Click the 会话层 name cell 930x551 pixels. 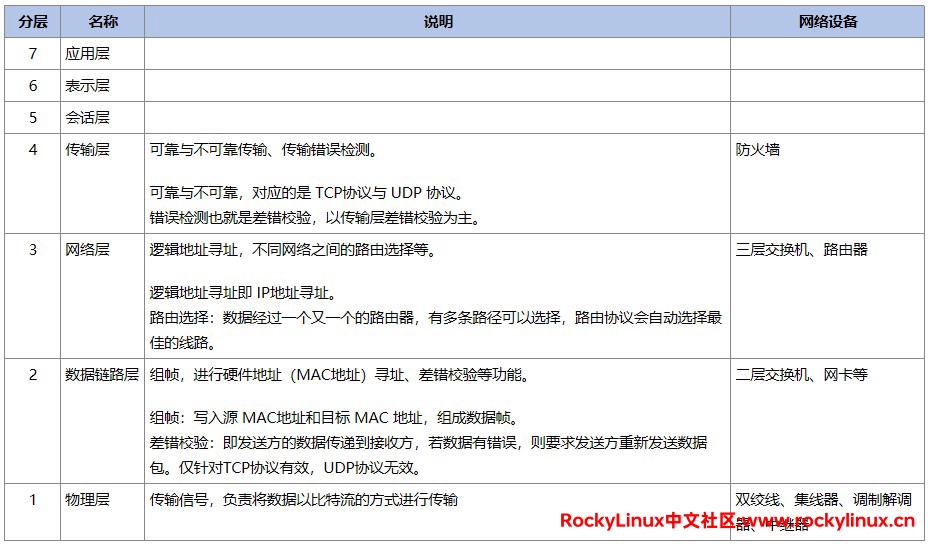(87, 118)
